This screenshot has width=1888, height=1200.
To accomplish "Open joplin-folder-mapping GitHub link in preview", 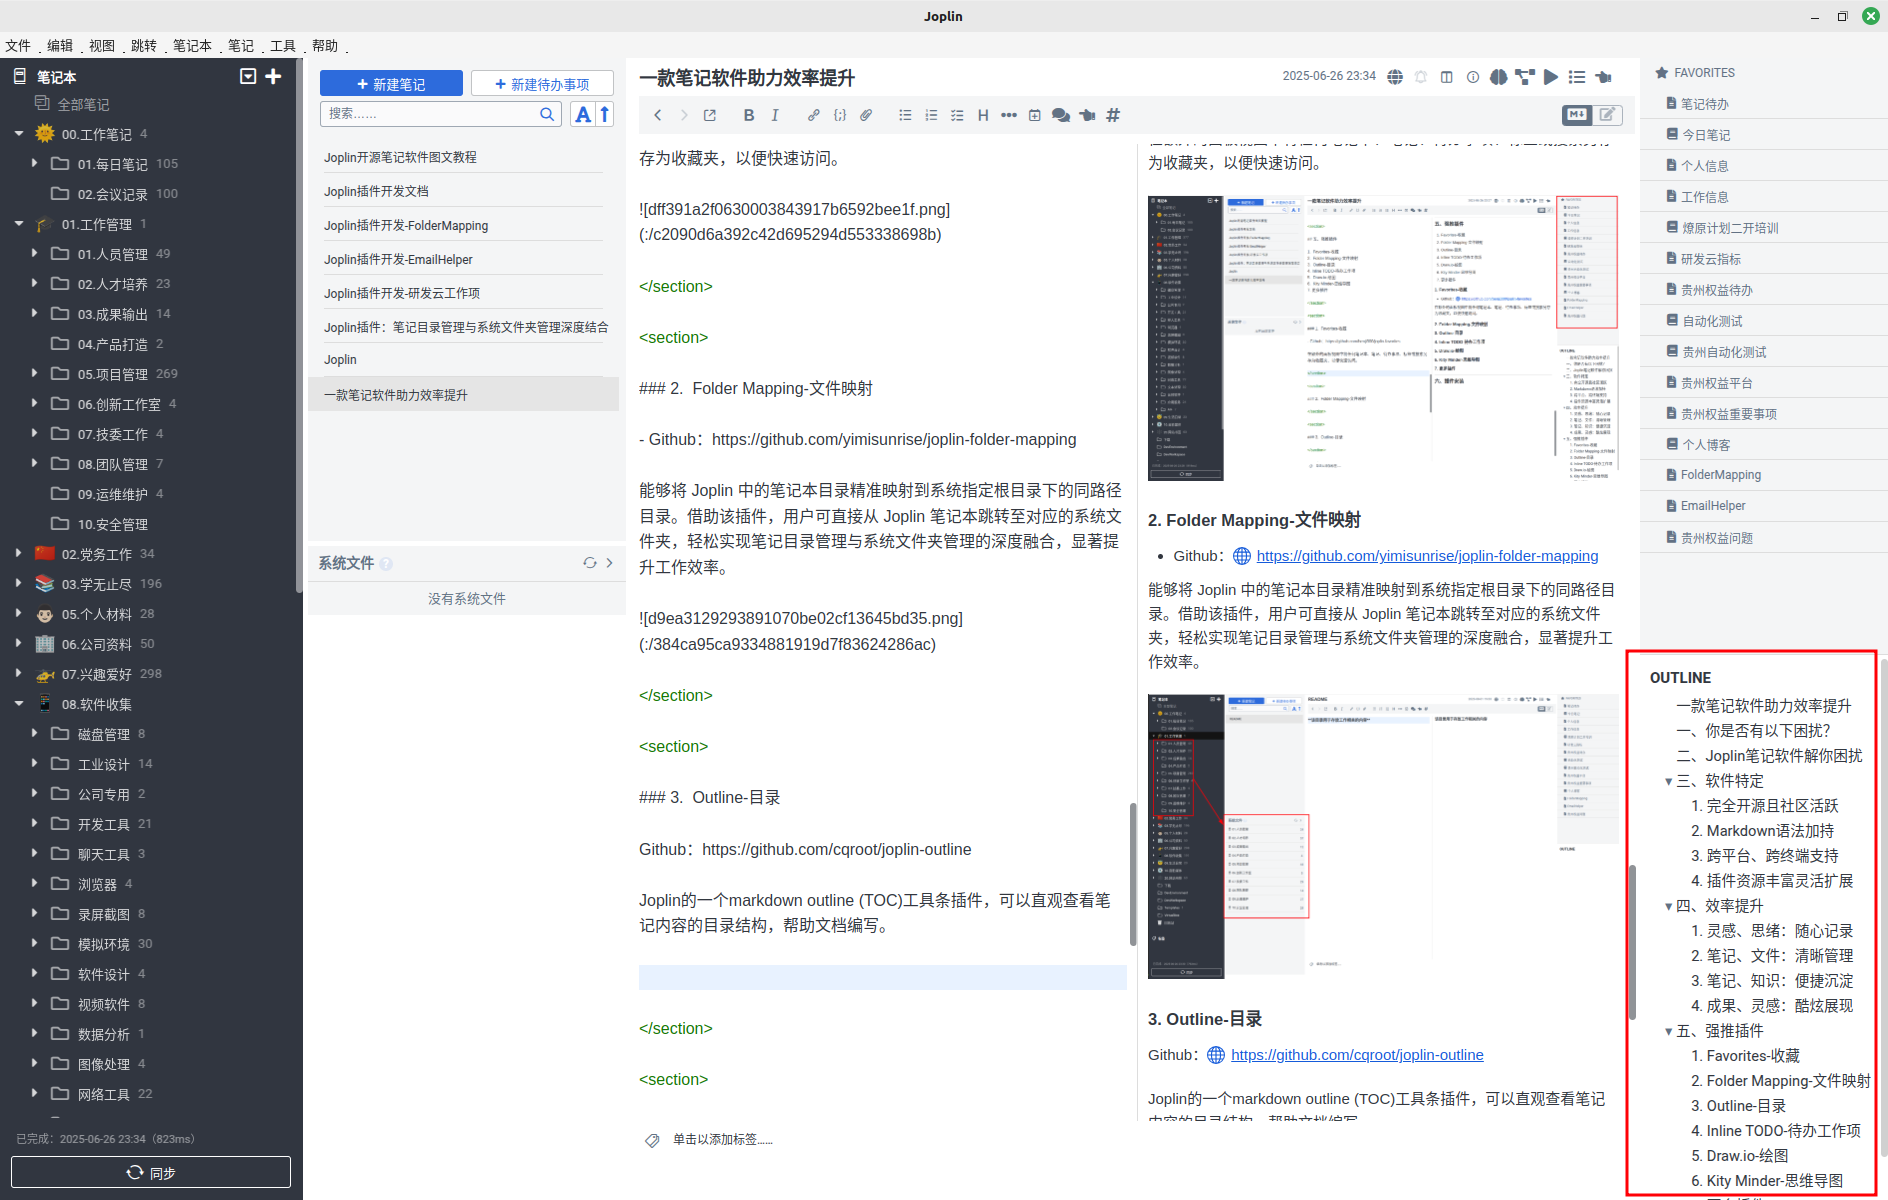I will [x=1427, y=556].
